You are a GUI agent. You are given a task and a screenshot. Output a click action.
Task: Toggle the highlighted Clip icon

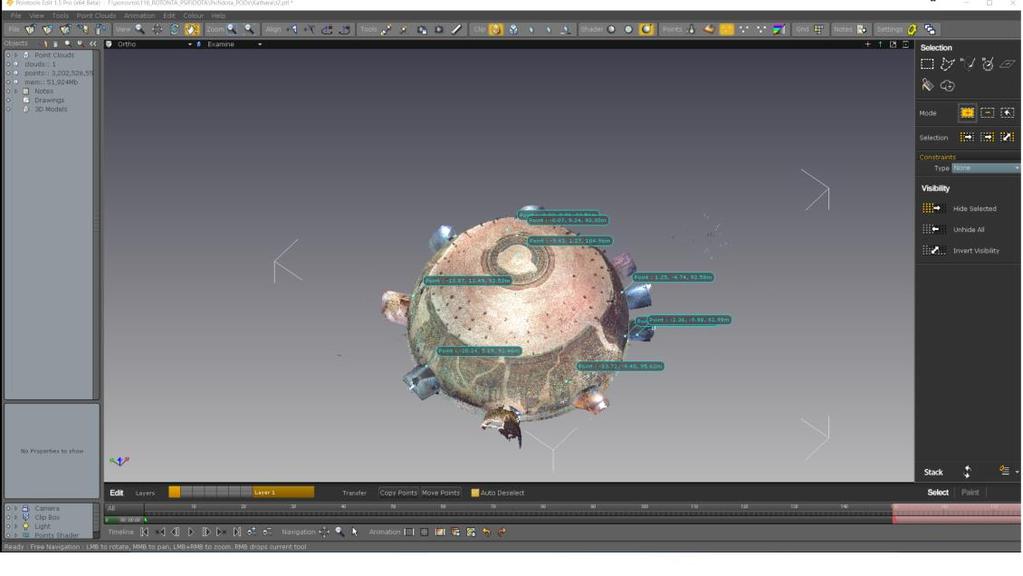pyautogui.click(x=496, y=29)
